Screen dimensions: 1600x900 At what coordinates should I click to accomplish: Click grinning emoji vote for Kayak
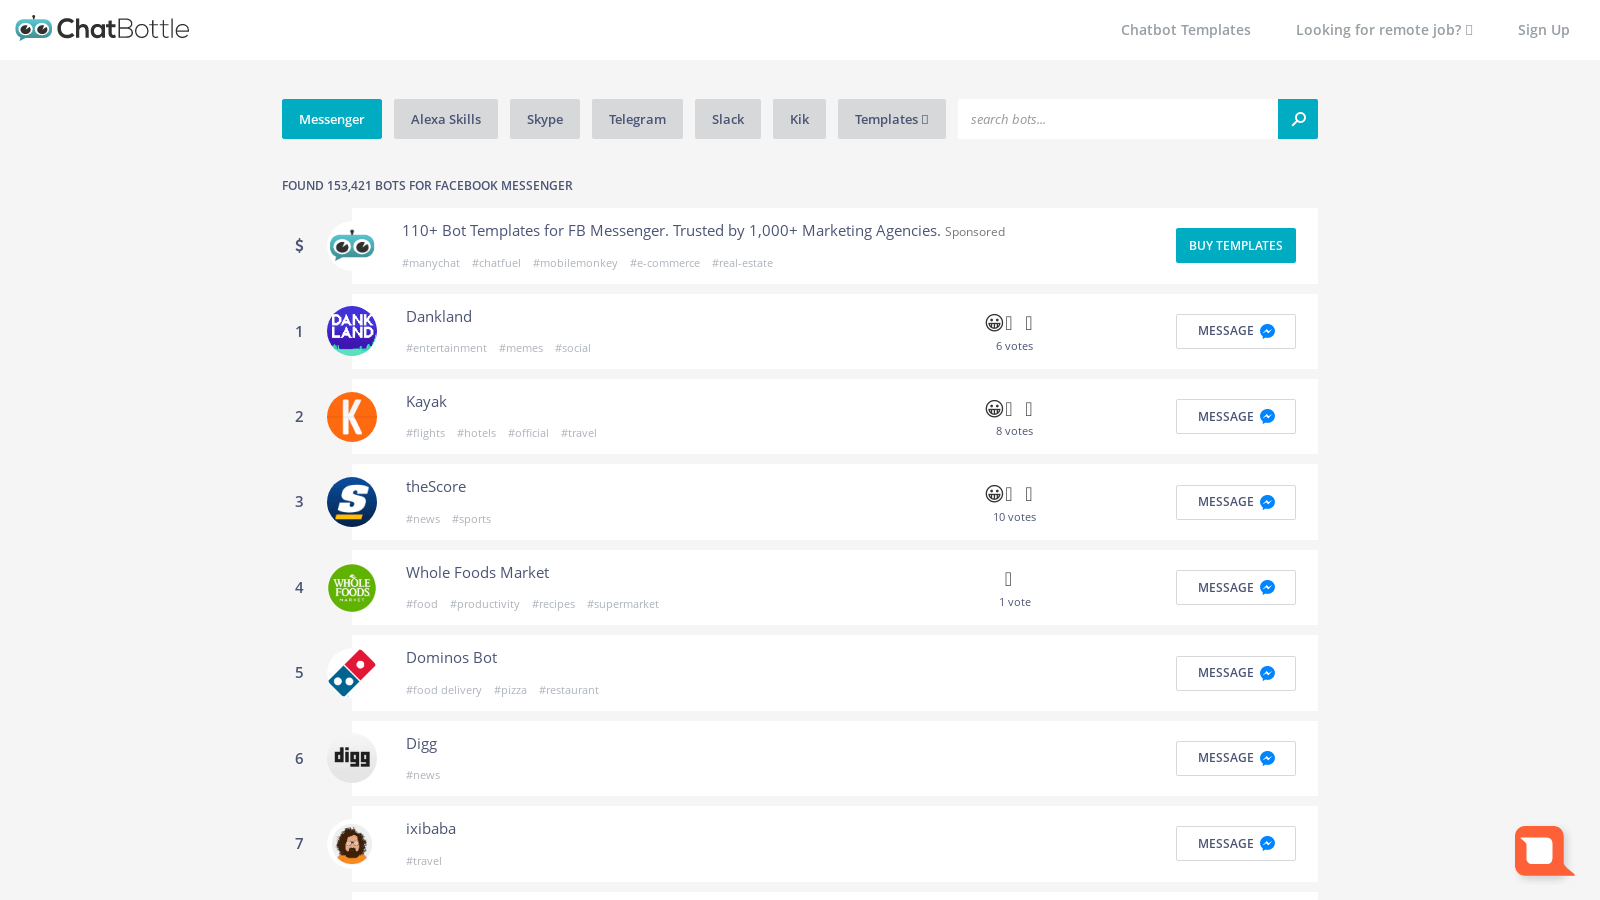994,409
